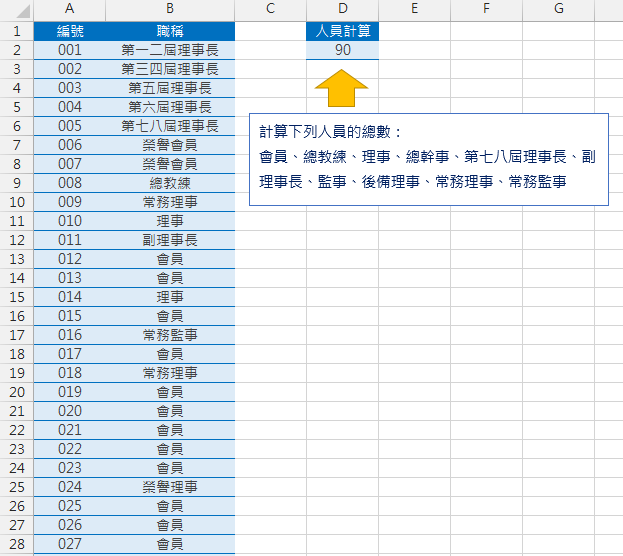Select cell with number 005

70,126
